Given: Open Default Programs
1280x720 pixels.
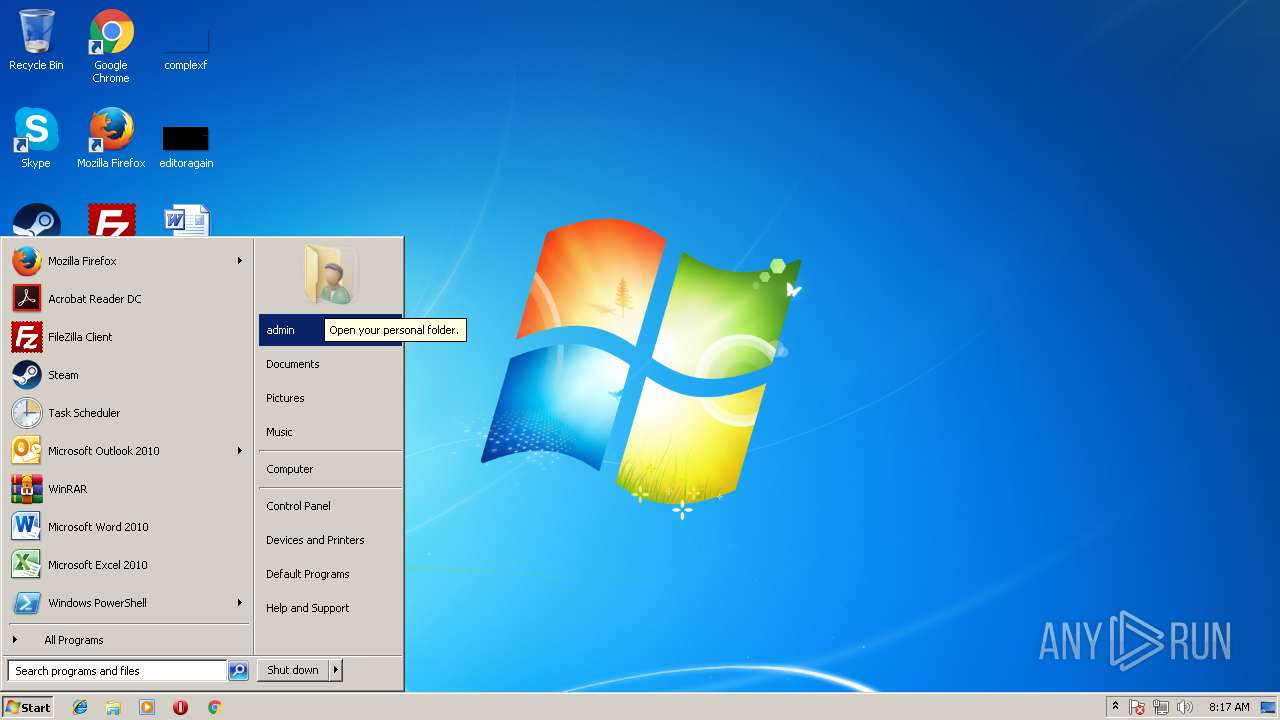Looking at the screenshot, I should point(330,574).
